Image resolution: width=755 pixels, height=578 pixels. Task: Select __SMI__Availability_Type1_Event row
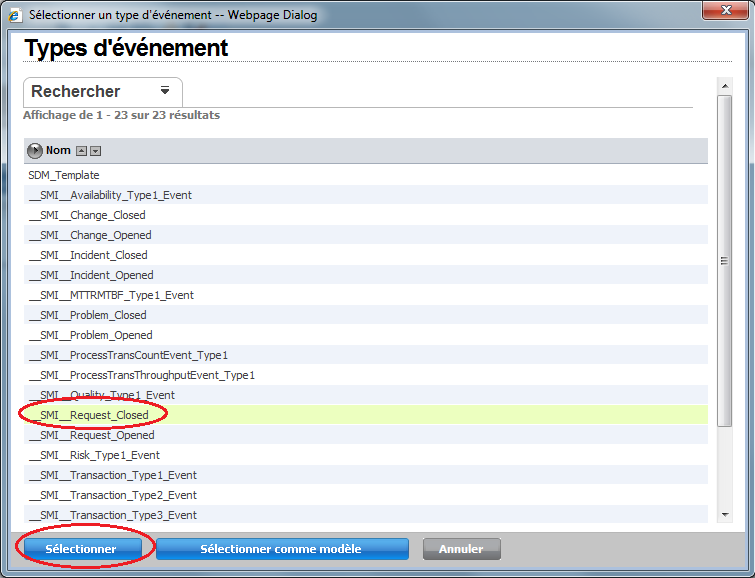(366, 195)
